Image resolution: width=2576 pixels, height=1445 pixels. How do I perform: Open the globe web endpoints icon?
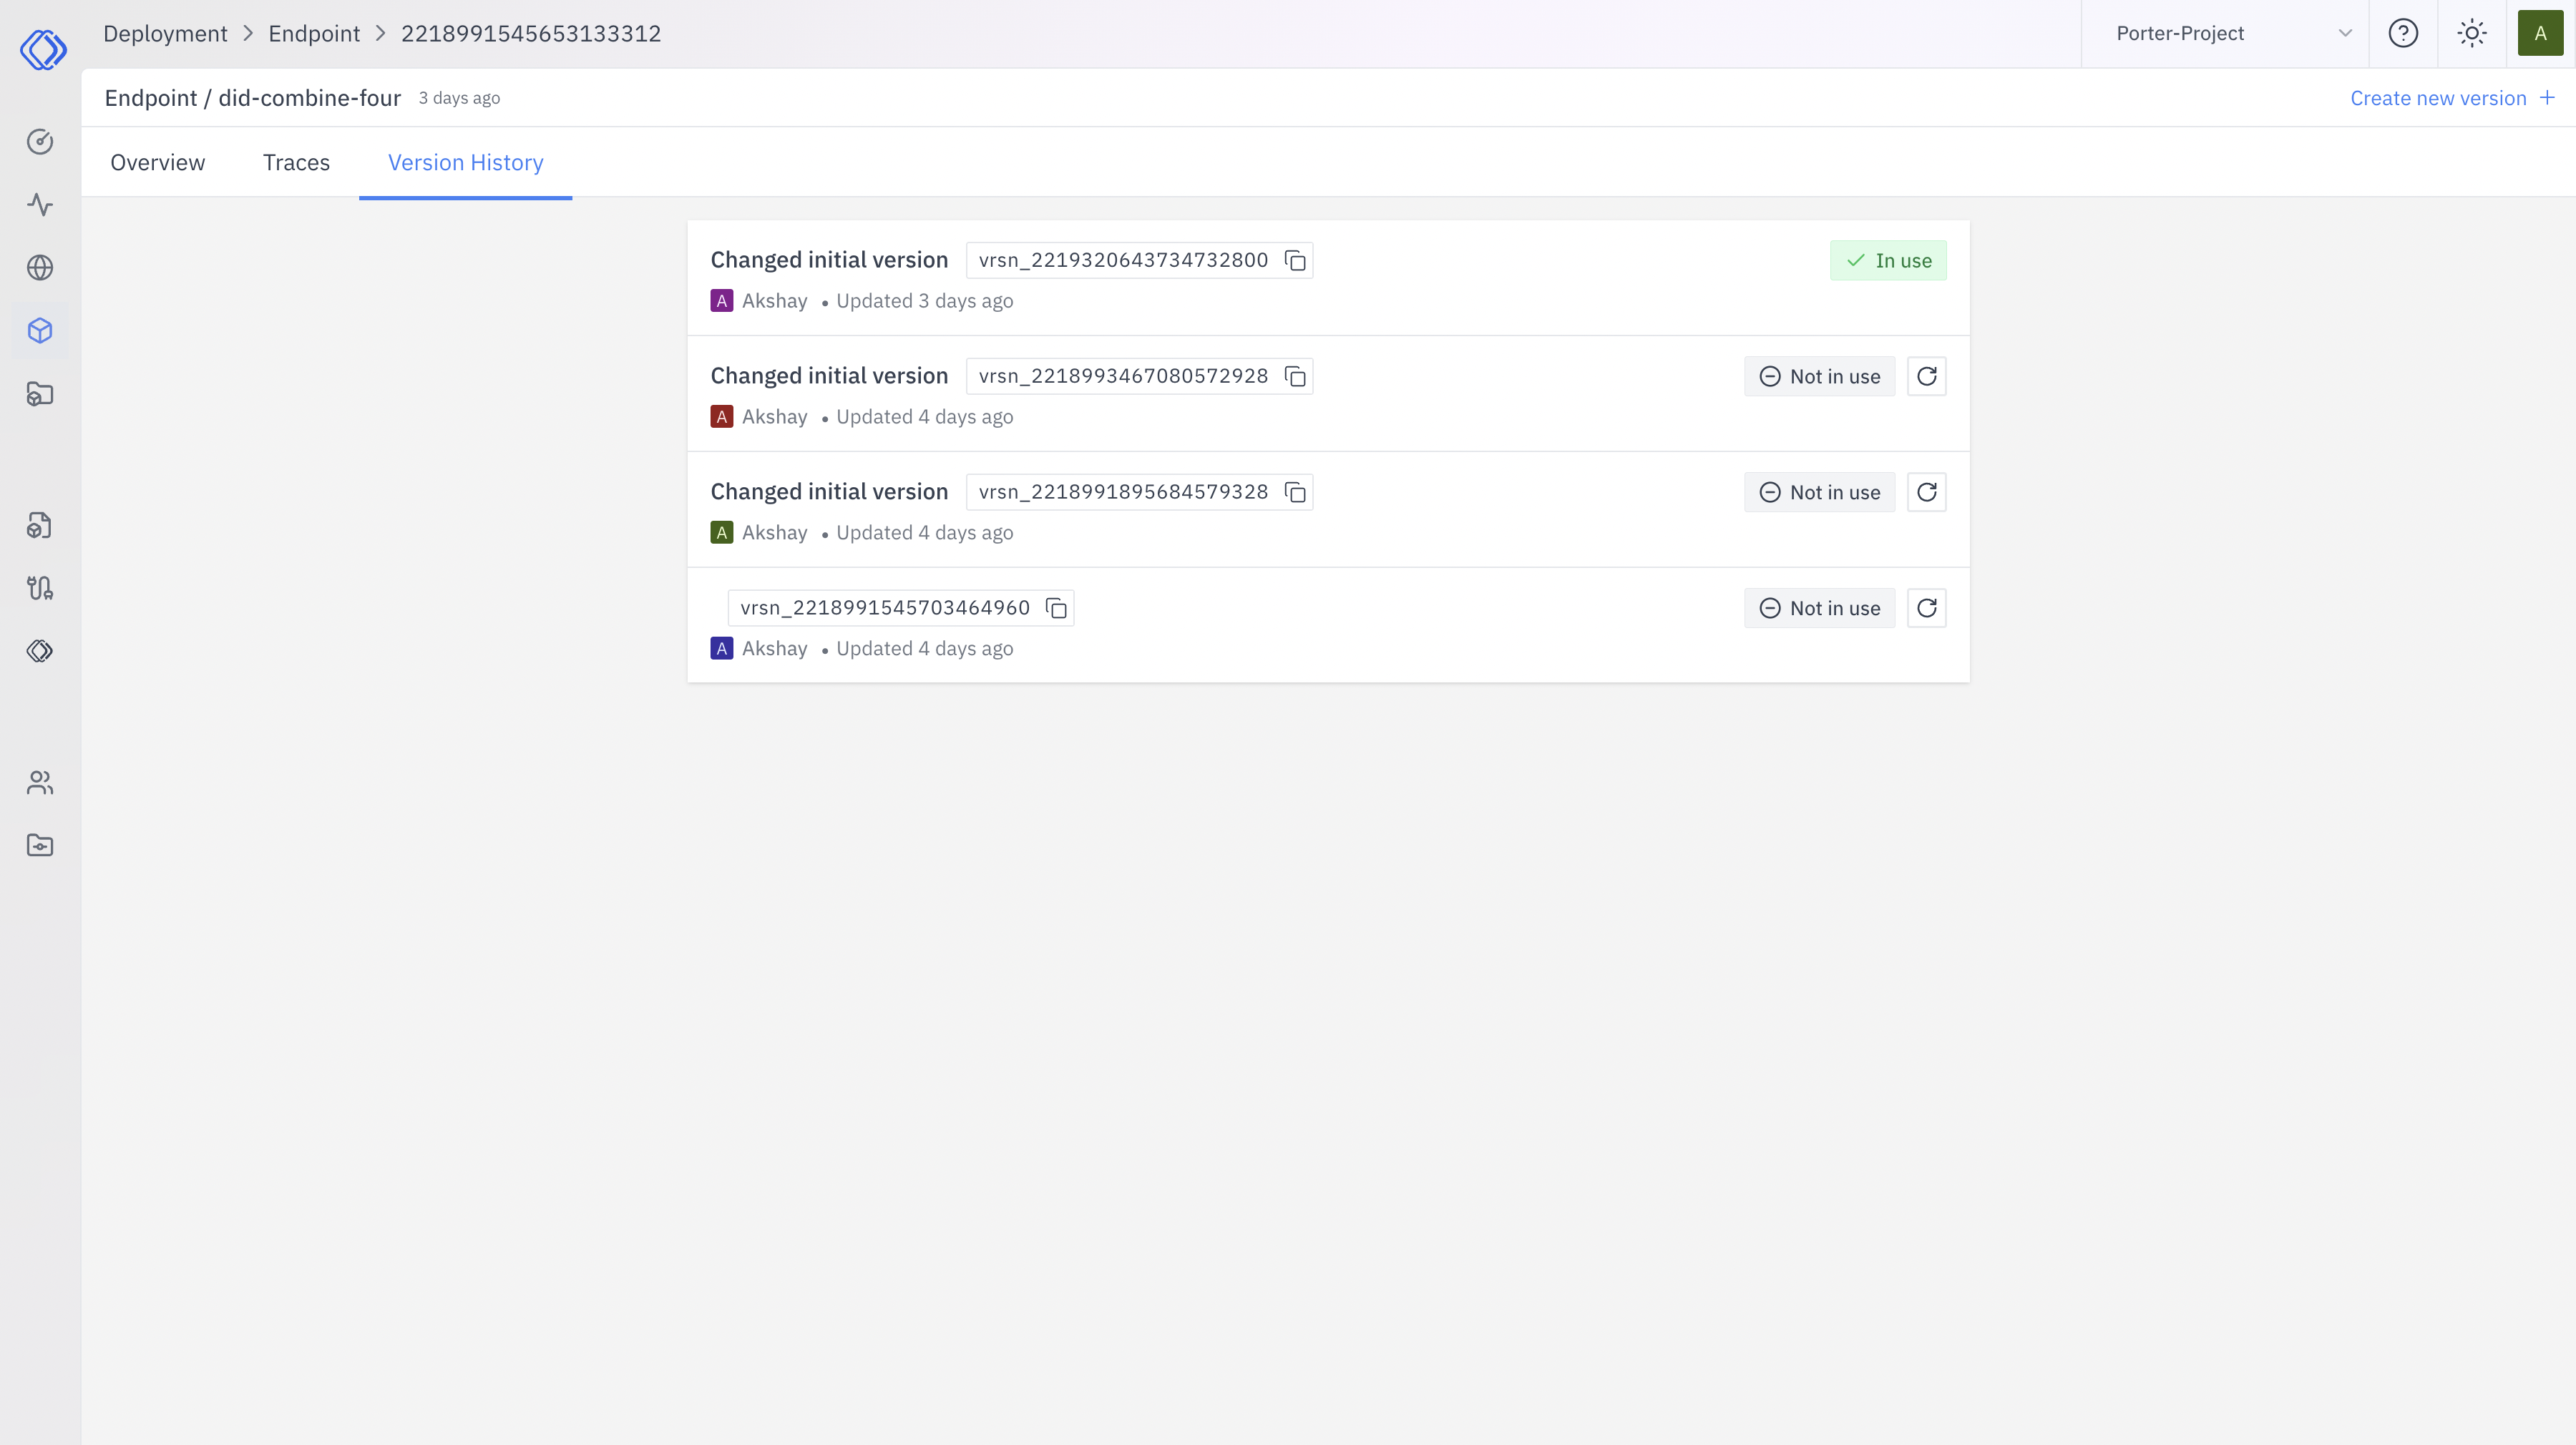(x=40, y=267)
